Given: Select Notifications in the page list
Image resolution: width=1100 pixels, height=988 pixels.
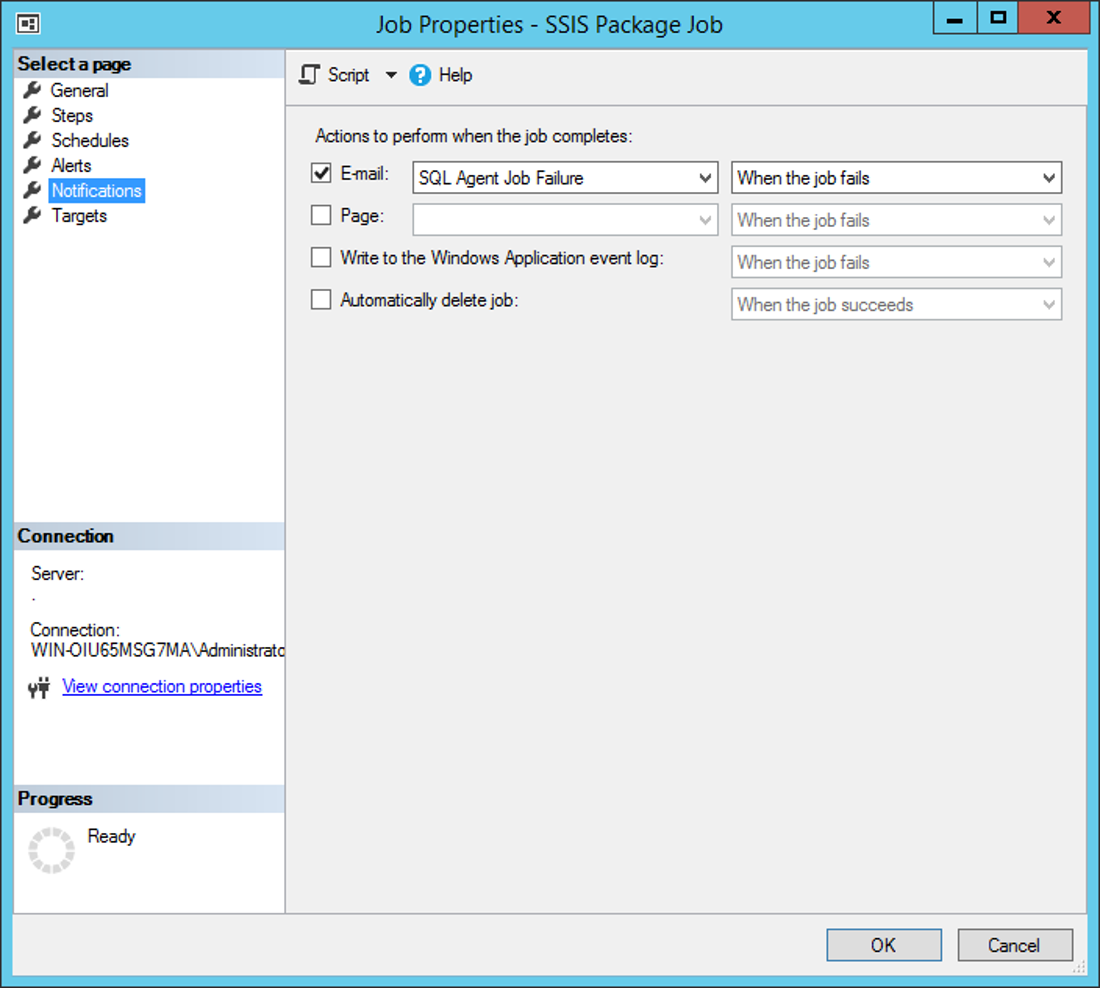Looking at the screenshot, I should (x=96, y=190).
